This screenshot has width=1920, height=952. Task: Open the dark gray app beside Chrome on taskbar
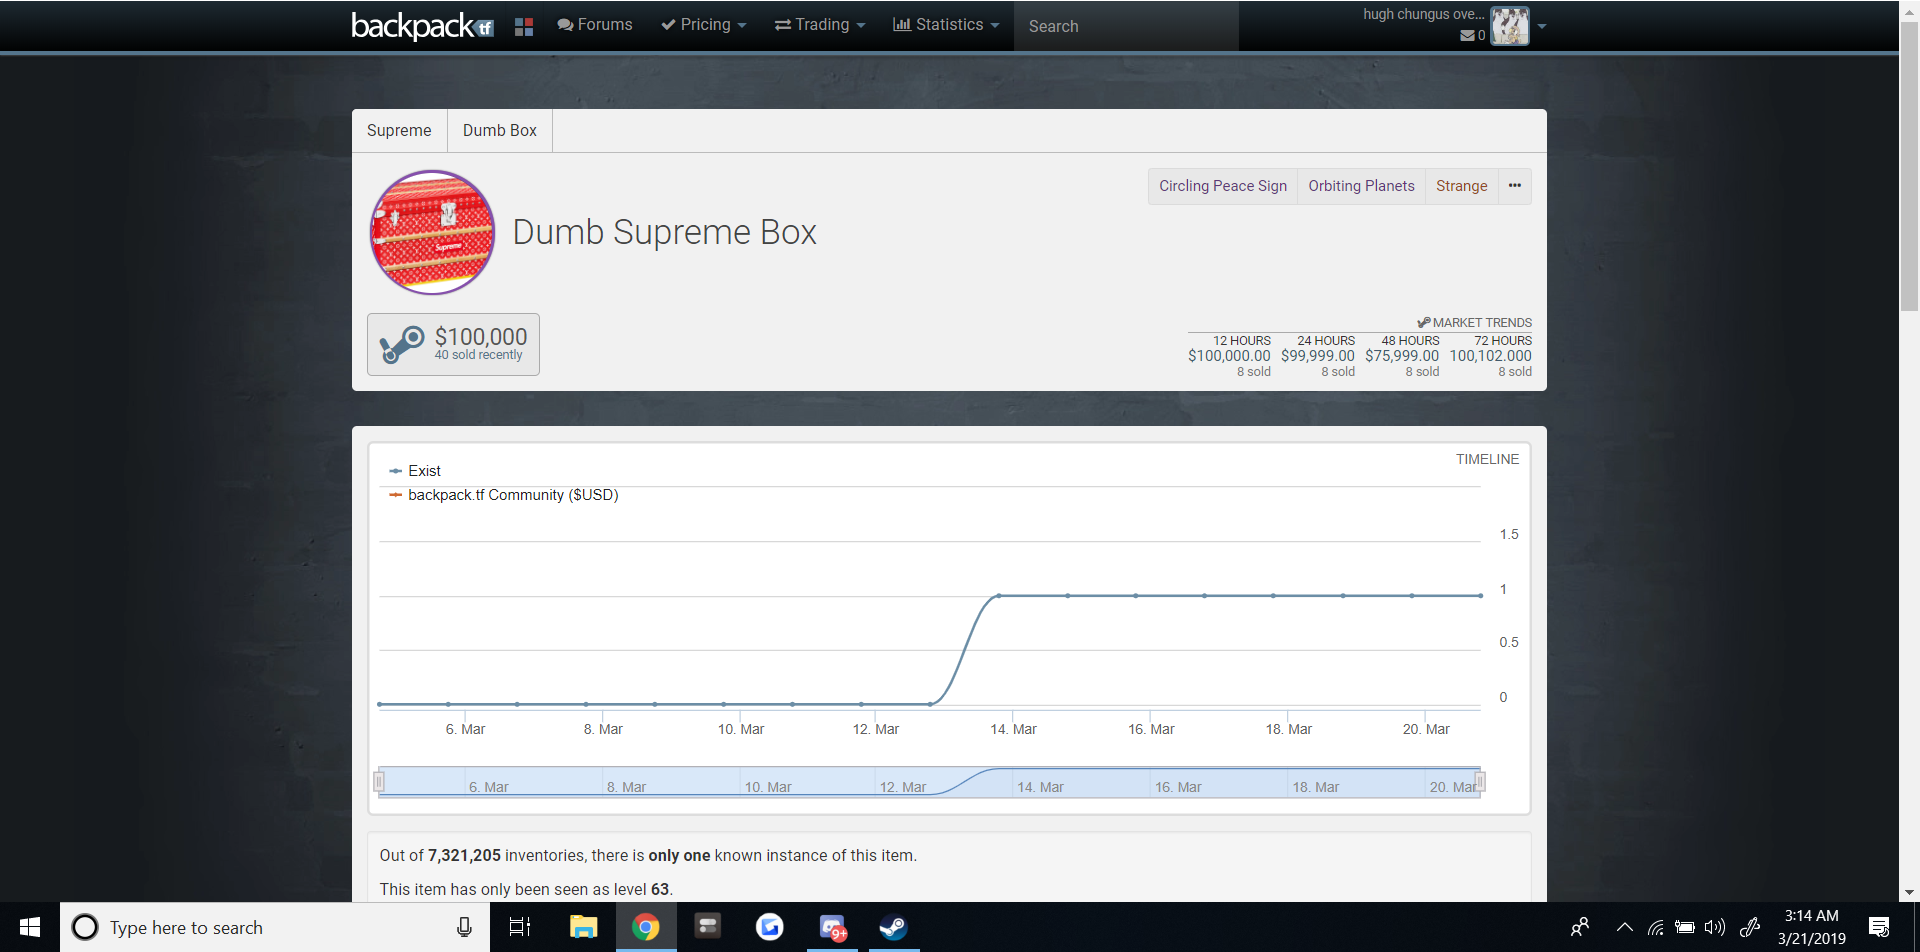708,927
